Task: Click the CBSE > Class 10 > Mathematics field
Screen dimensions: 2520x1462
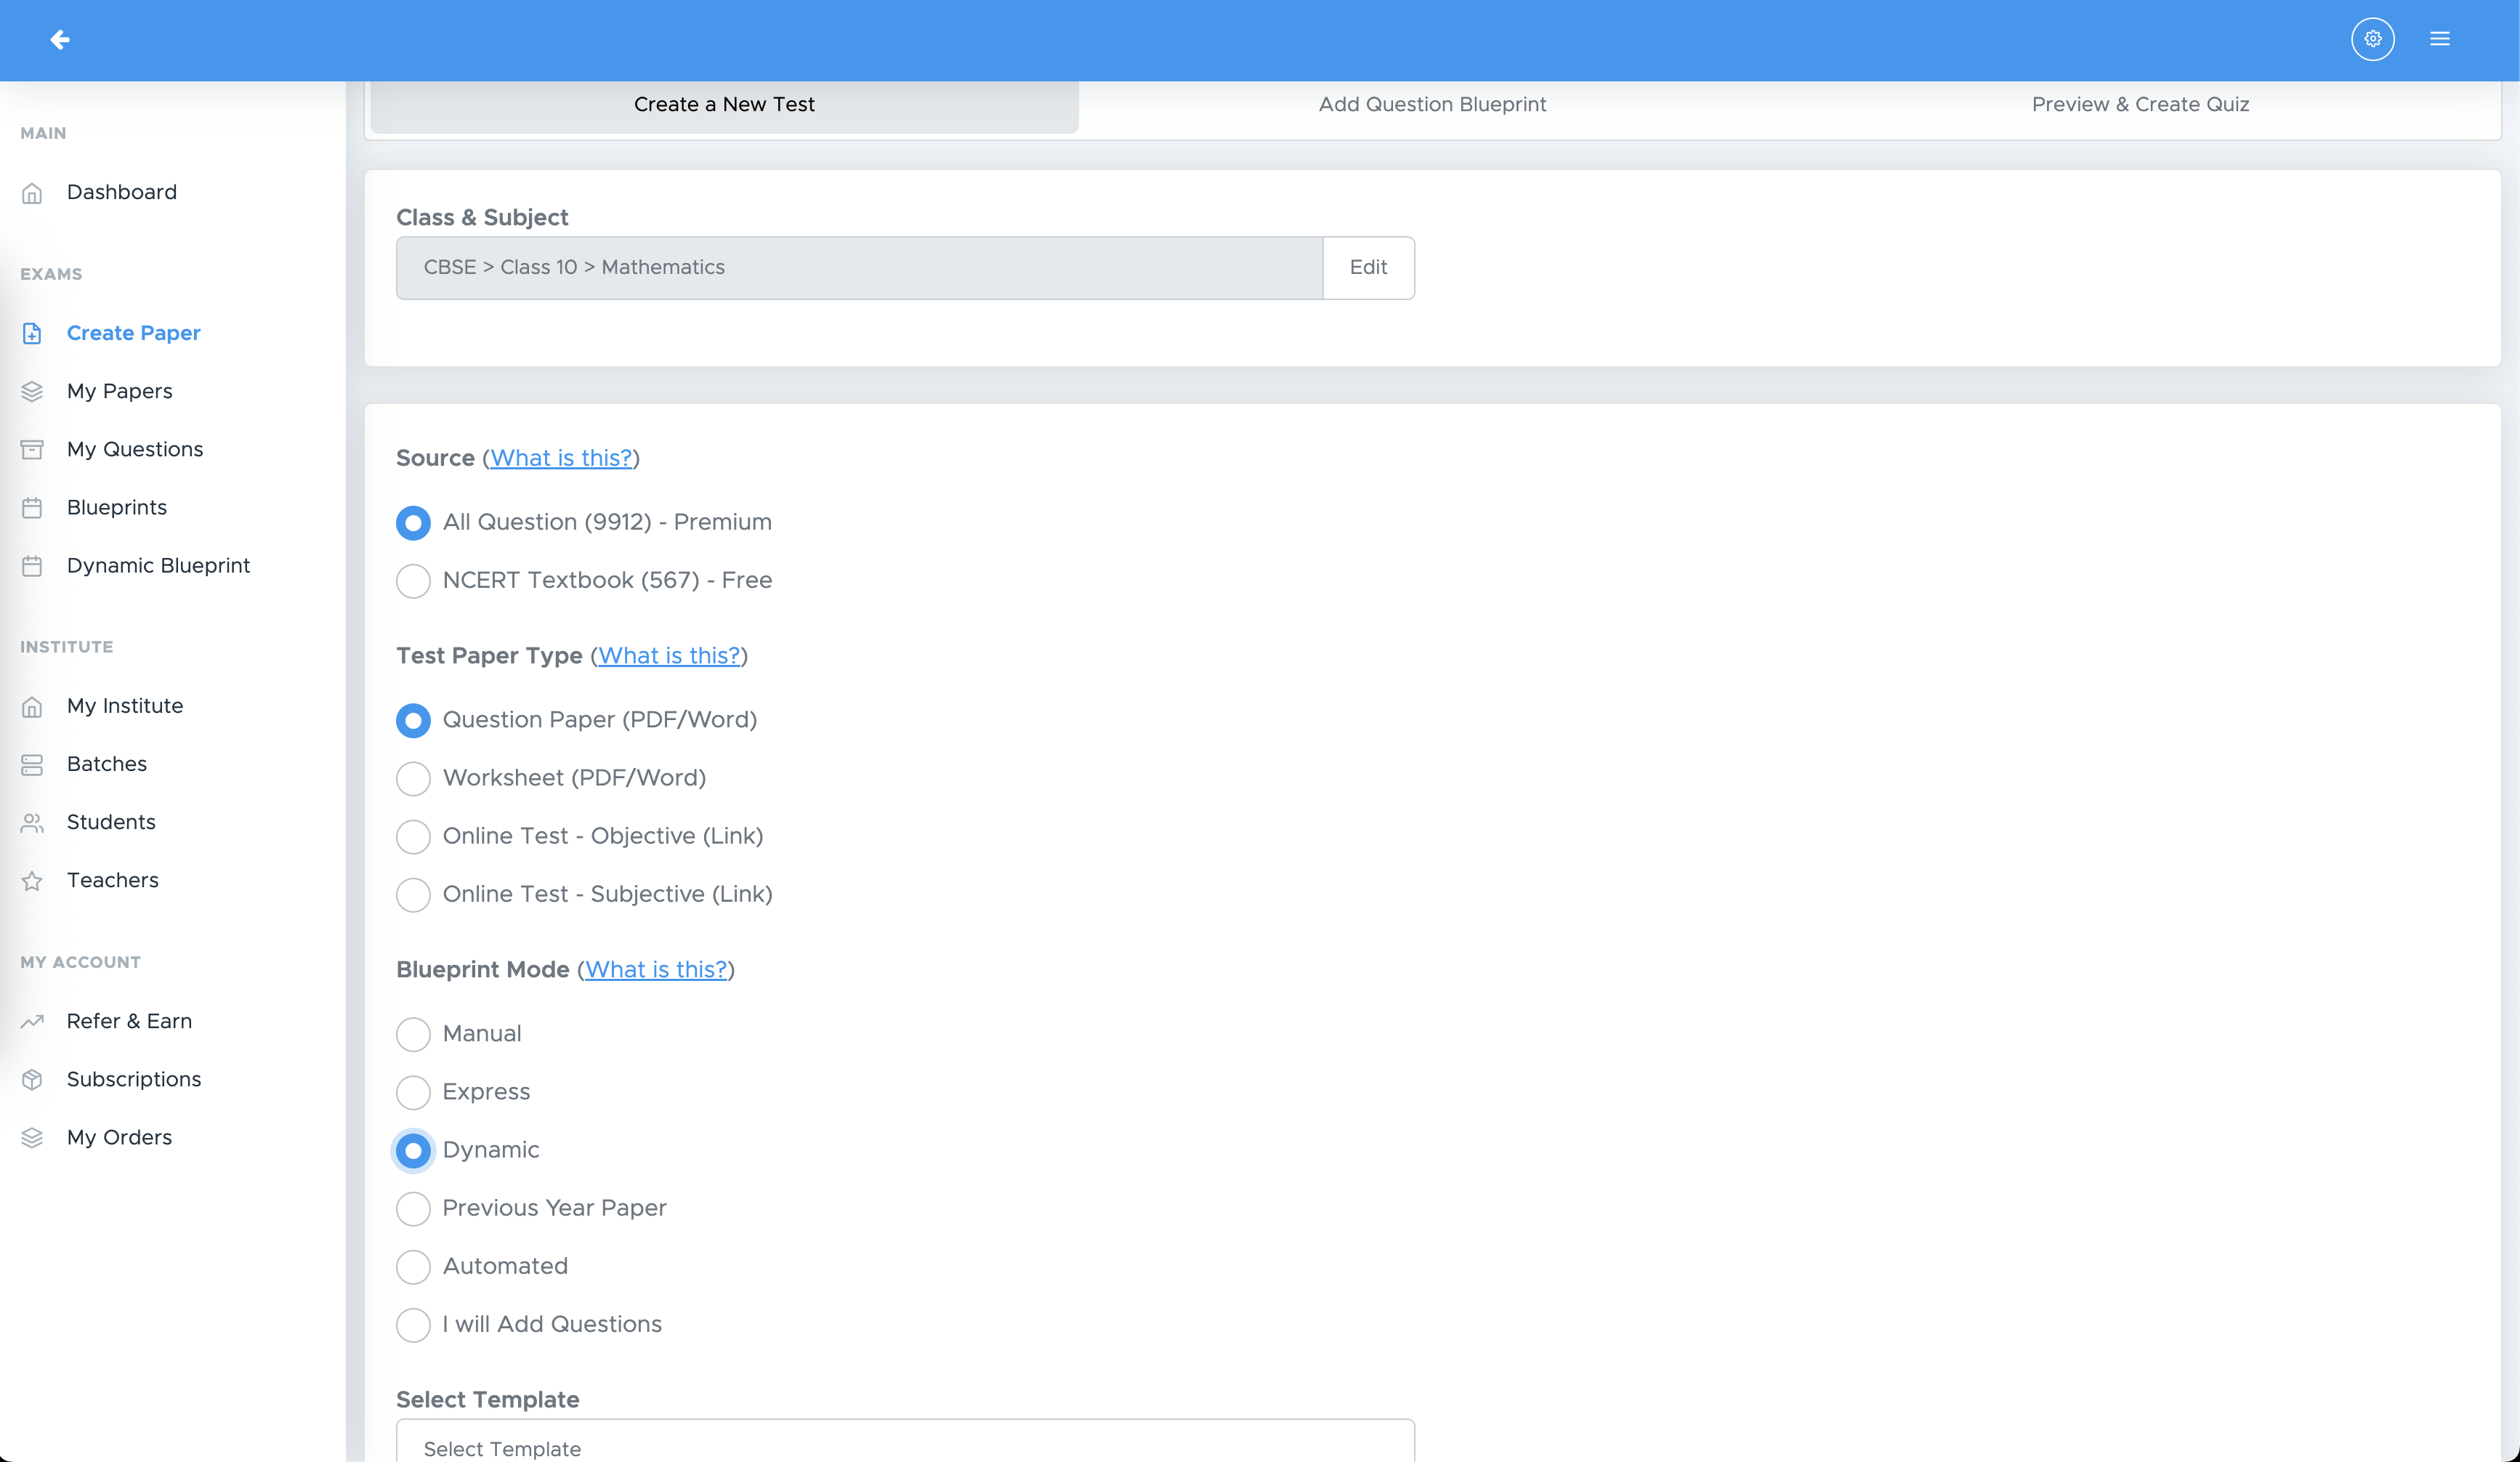Action: (x=860, y=268)
